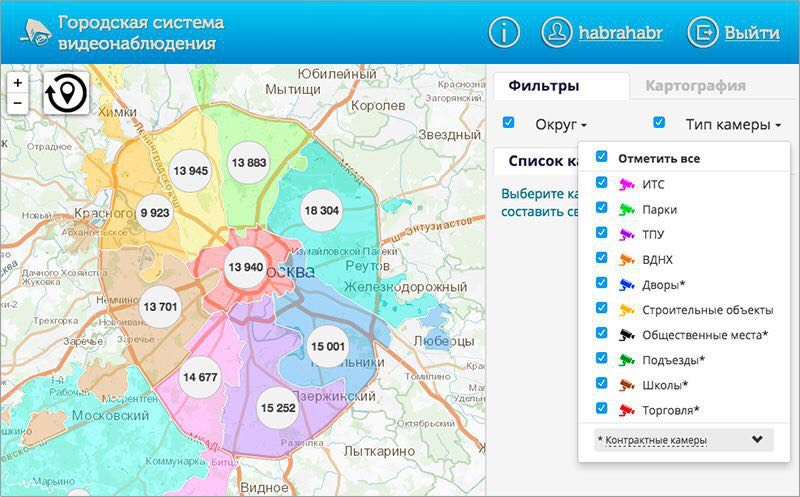This screenshot has width=800, height=497.
Task: Click the 18 304 camera cluster
Action: (x=321, y=210)
